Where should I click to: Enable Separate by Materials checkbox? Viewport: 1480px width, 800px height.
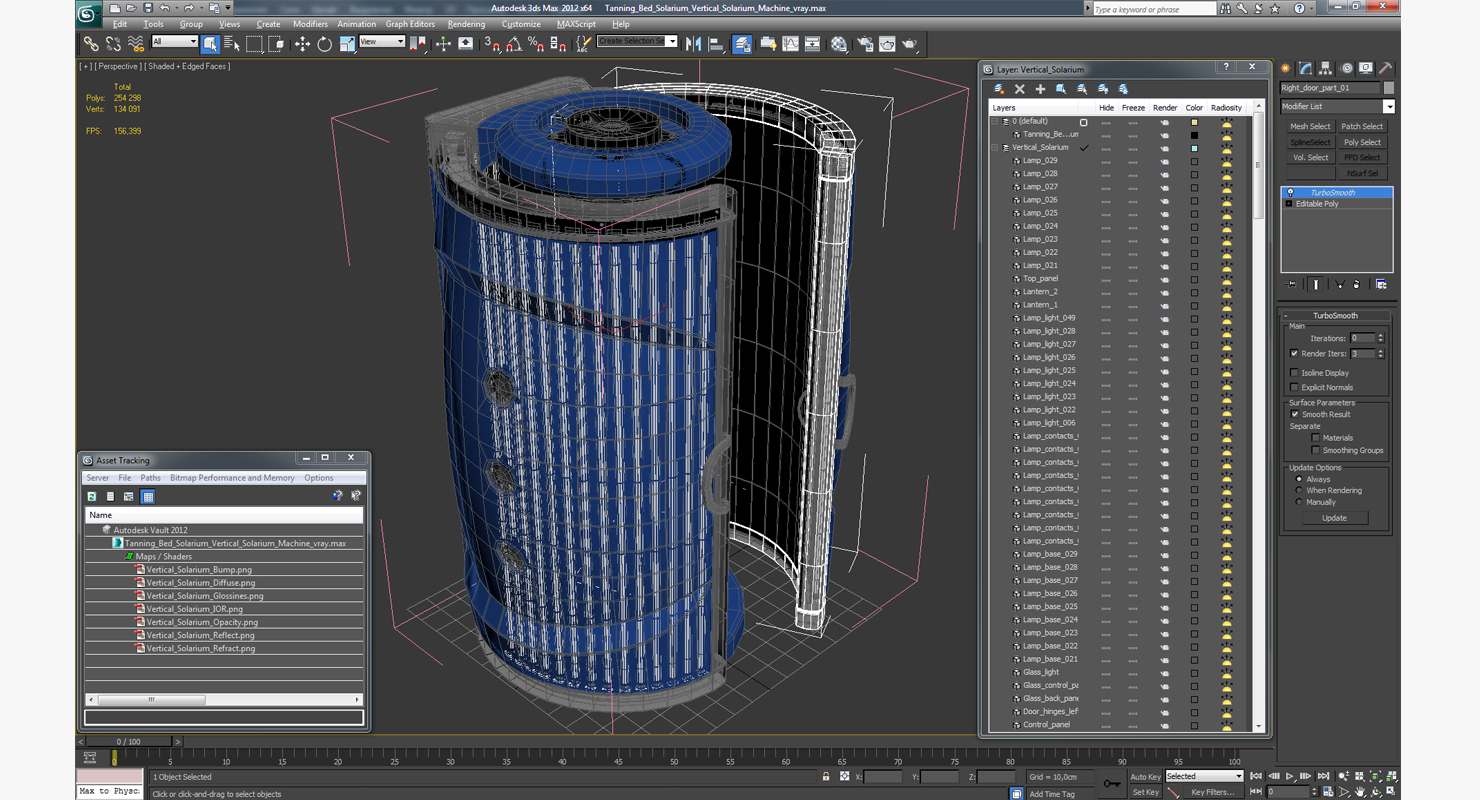1316,438
